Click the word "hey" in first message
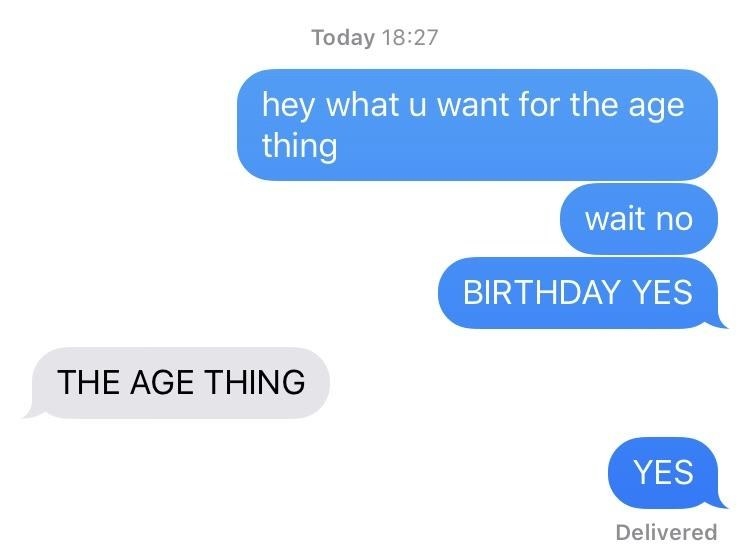 (288, 106)
